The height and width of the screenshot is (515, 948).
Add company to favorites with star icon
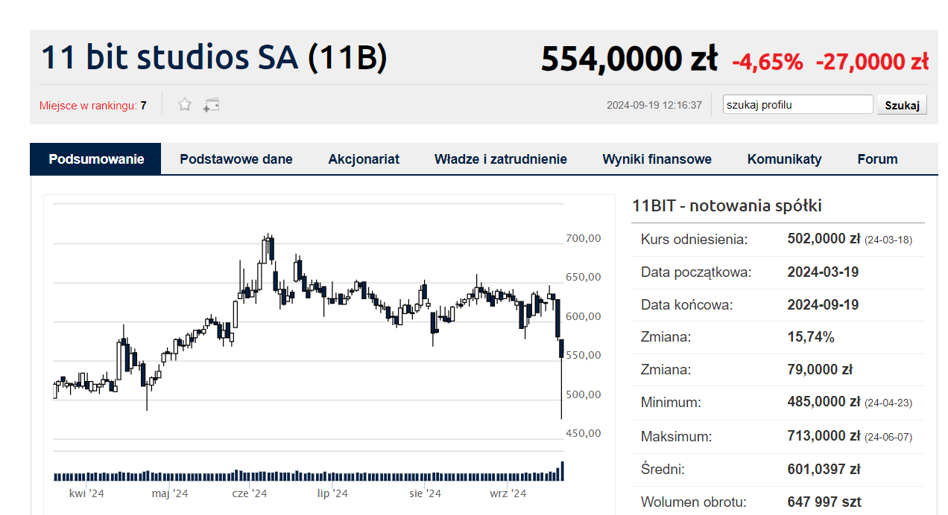click(184, 105)
